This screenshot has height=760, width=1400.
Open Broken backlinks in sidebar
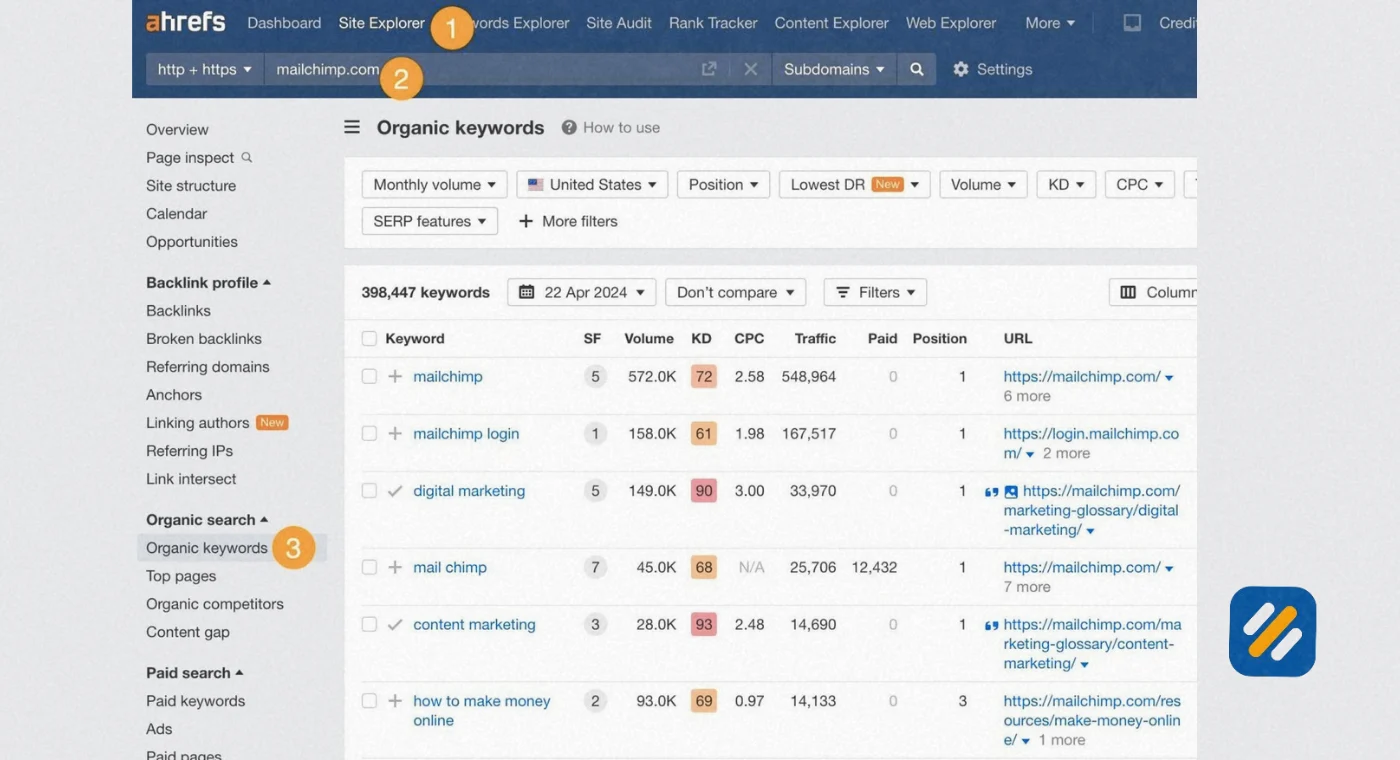tap(204, 339)
